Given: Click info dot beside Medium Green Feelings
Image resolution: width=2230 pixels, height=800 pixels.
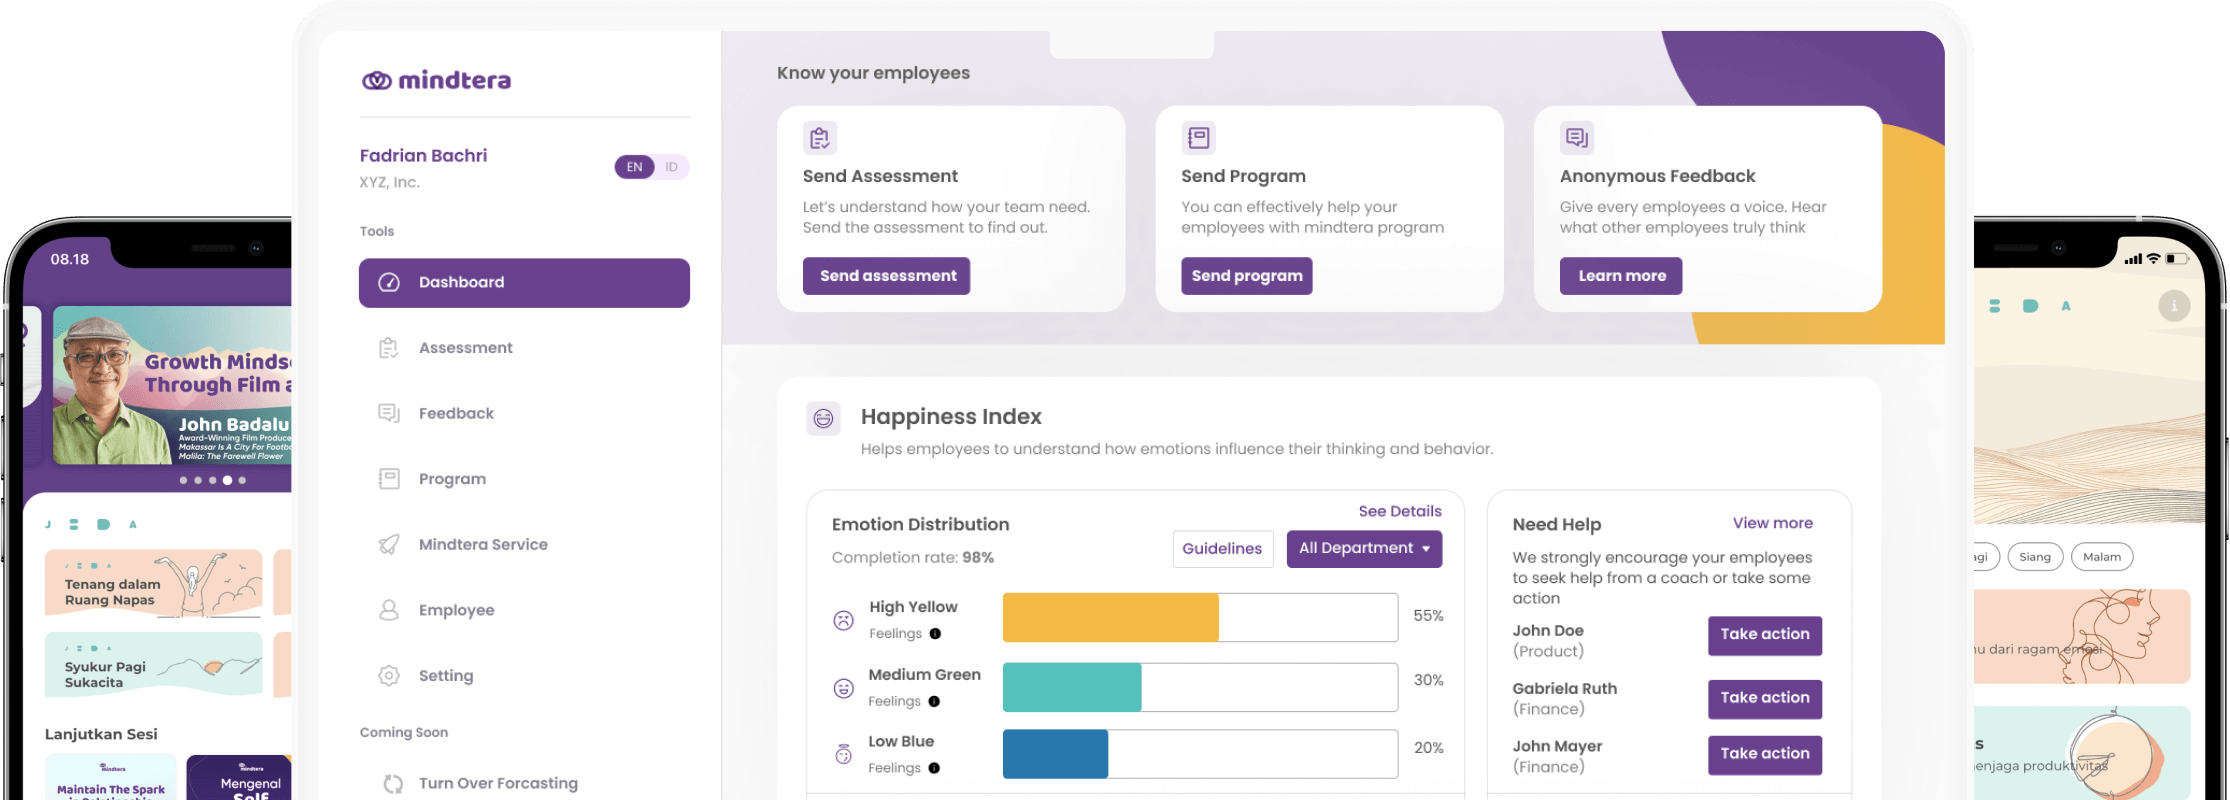Looking at the screenshot, I should coord(934,702).
